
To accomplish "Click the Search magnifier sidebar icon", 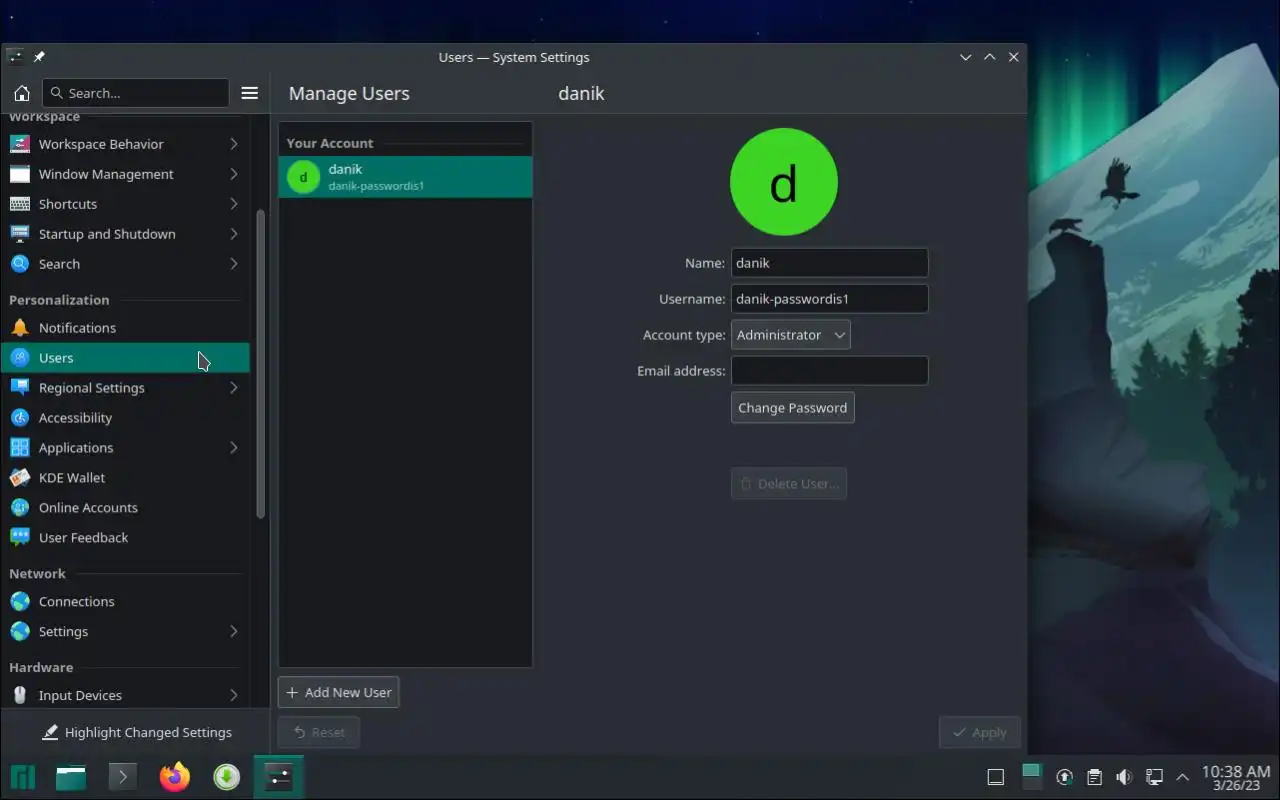I will coord(20,264).
